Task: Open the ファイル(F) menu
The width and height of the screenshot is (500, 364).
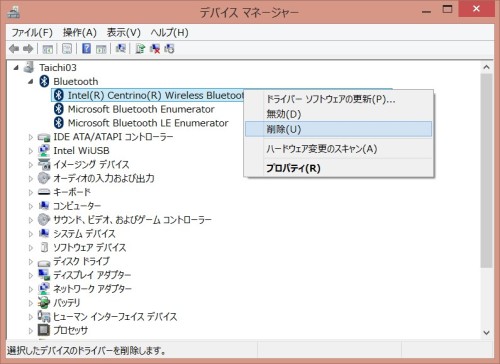Action: tap(32, 33)
